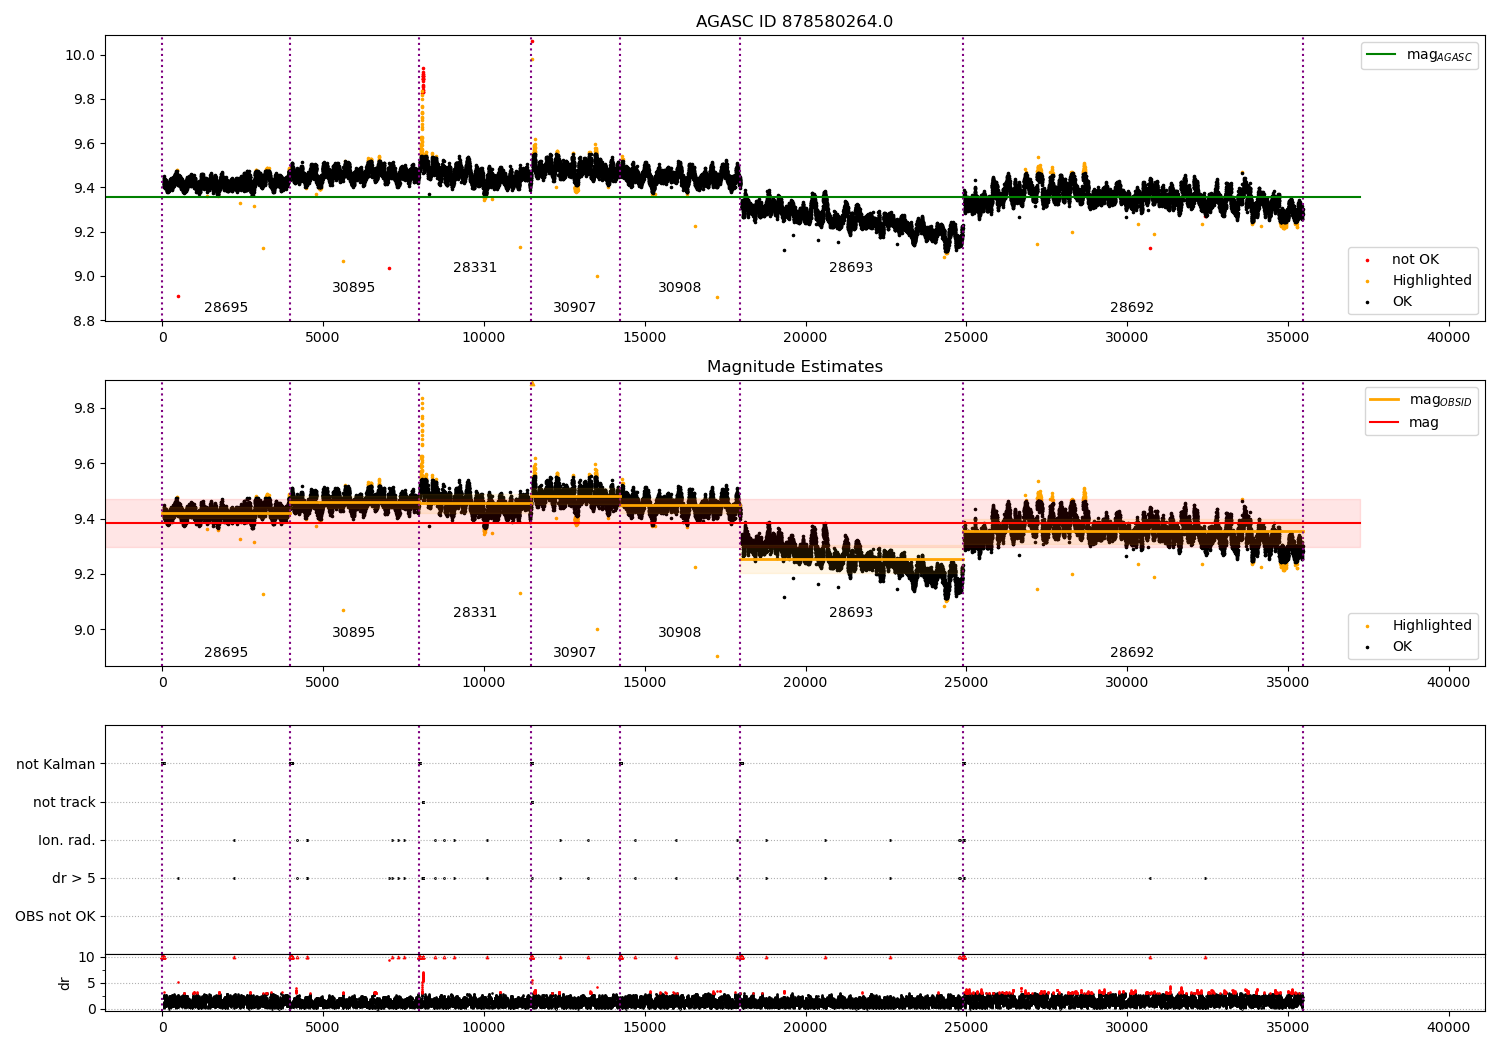Click the 'Ion. rad.' axis label

coord(67,840)
